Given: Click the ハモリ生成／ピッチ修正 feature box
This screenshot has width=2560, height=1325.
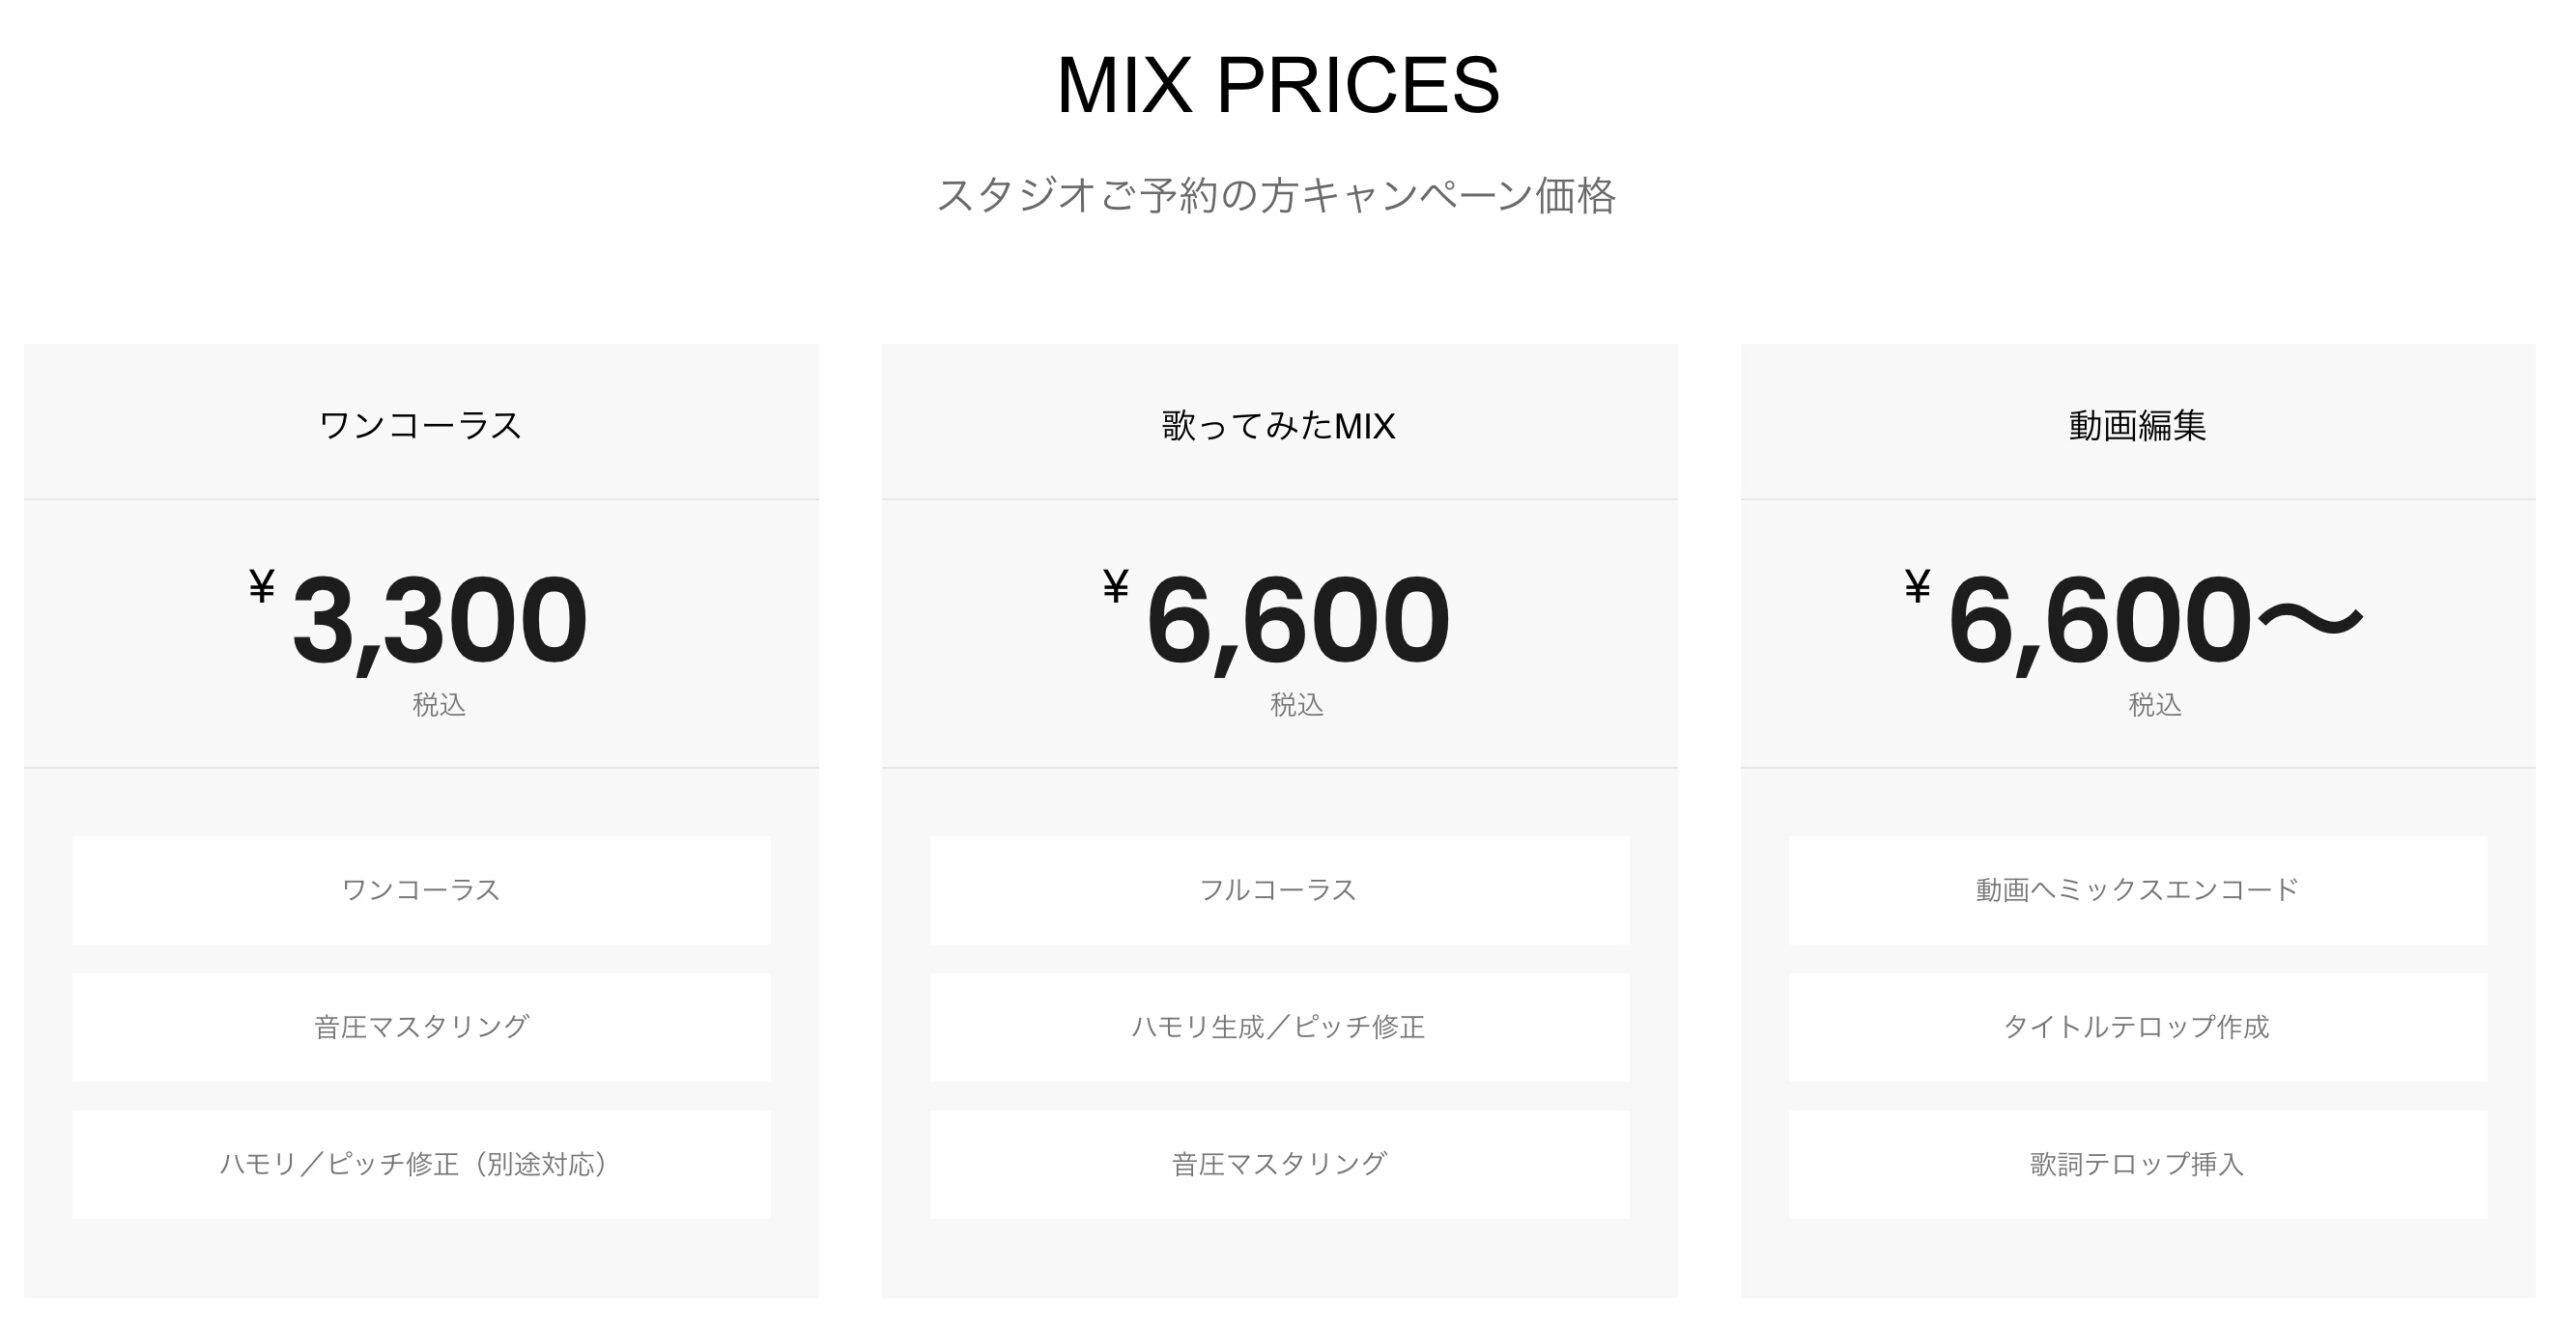Looking at the screenshot, I should point(1279,1027).
